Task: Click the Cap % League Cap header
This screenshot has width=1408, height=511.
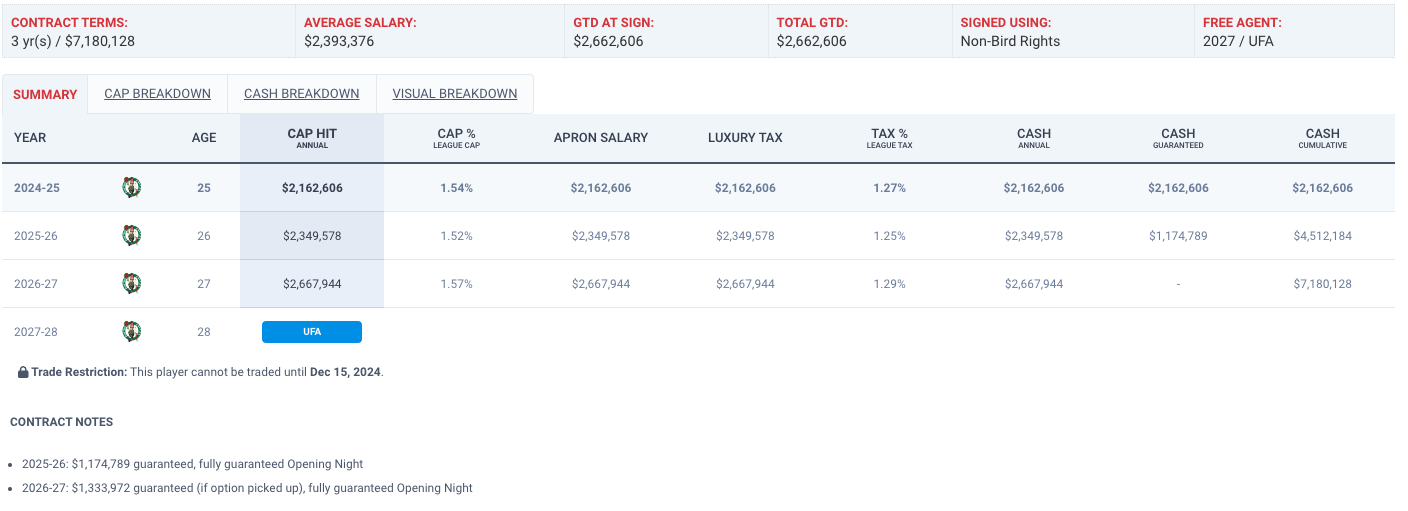Action: coord(456,138)
